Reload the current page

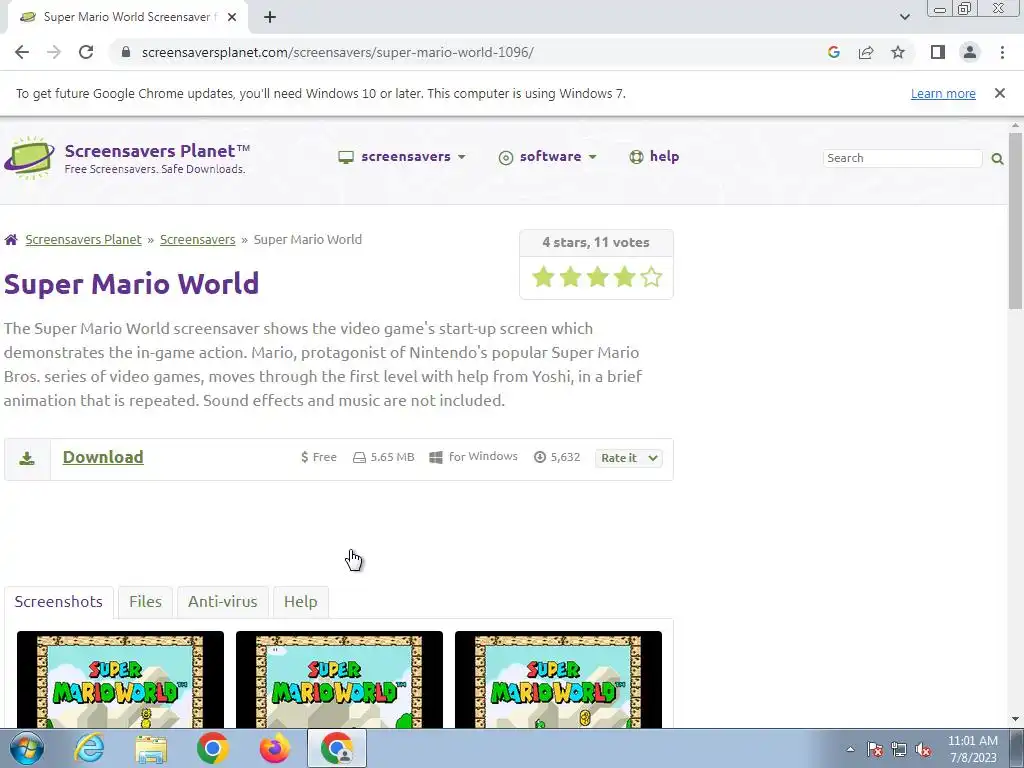tap(86, 52)
